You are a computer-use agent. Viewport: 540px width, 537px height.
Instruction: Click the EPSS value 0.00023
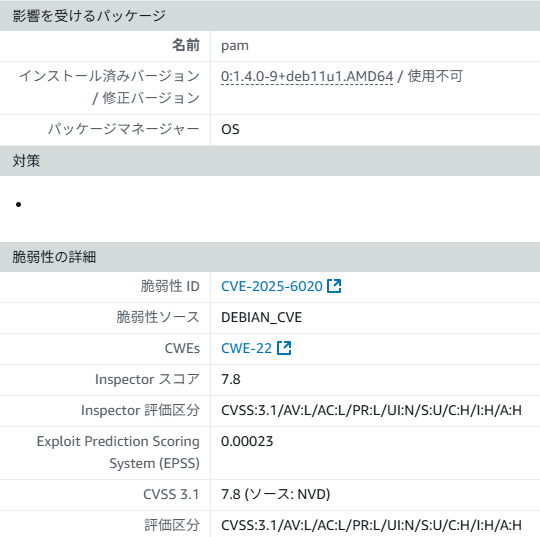point(247,441)
